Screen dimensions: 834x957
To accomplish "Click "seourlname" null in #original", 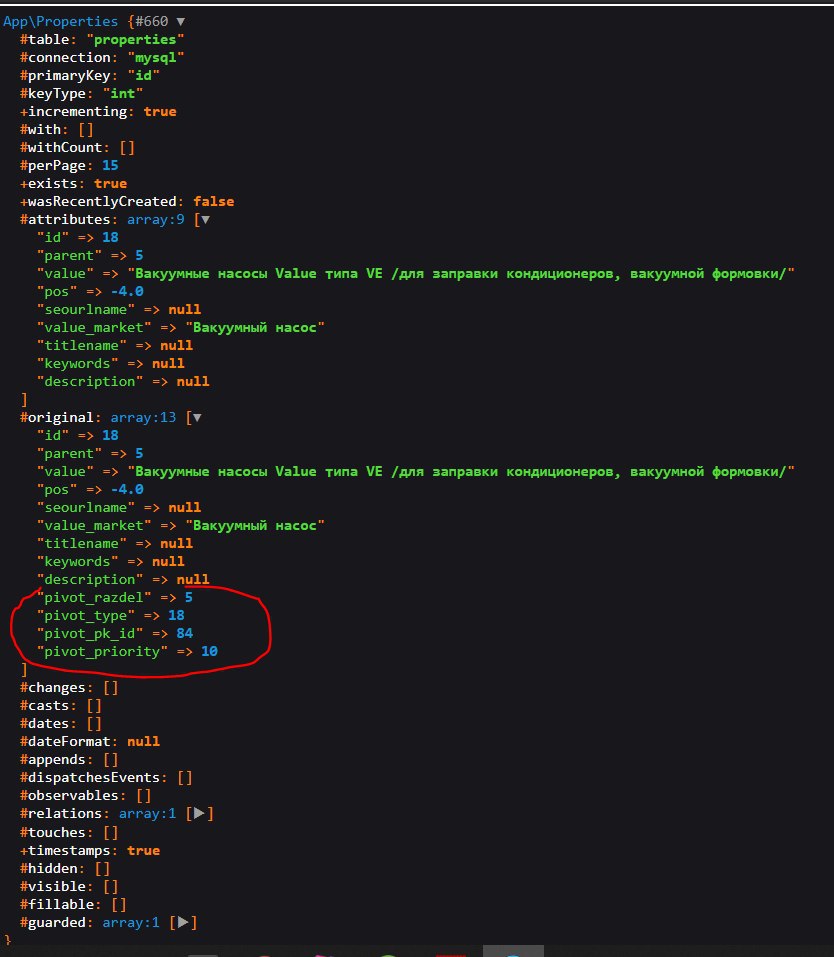I will tap(184, 508).
